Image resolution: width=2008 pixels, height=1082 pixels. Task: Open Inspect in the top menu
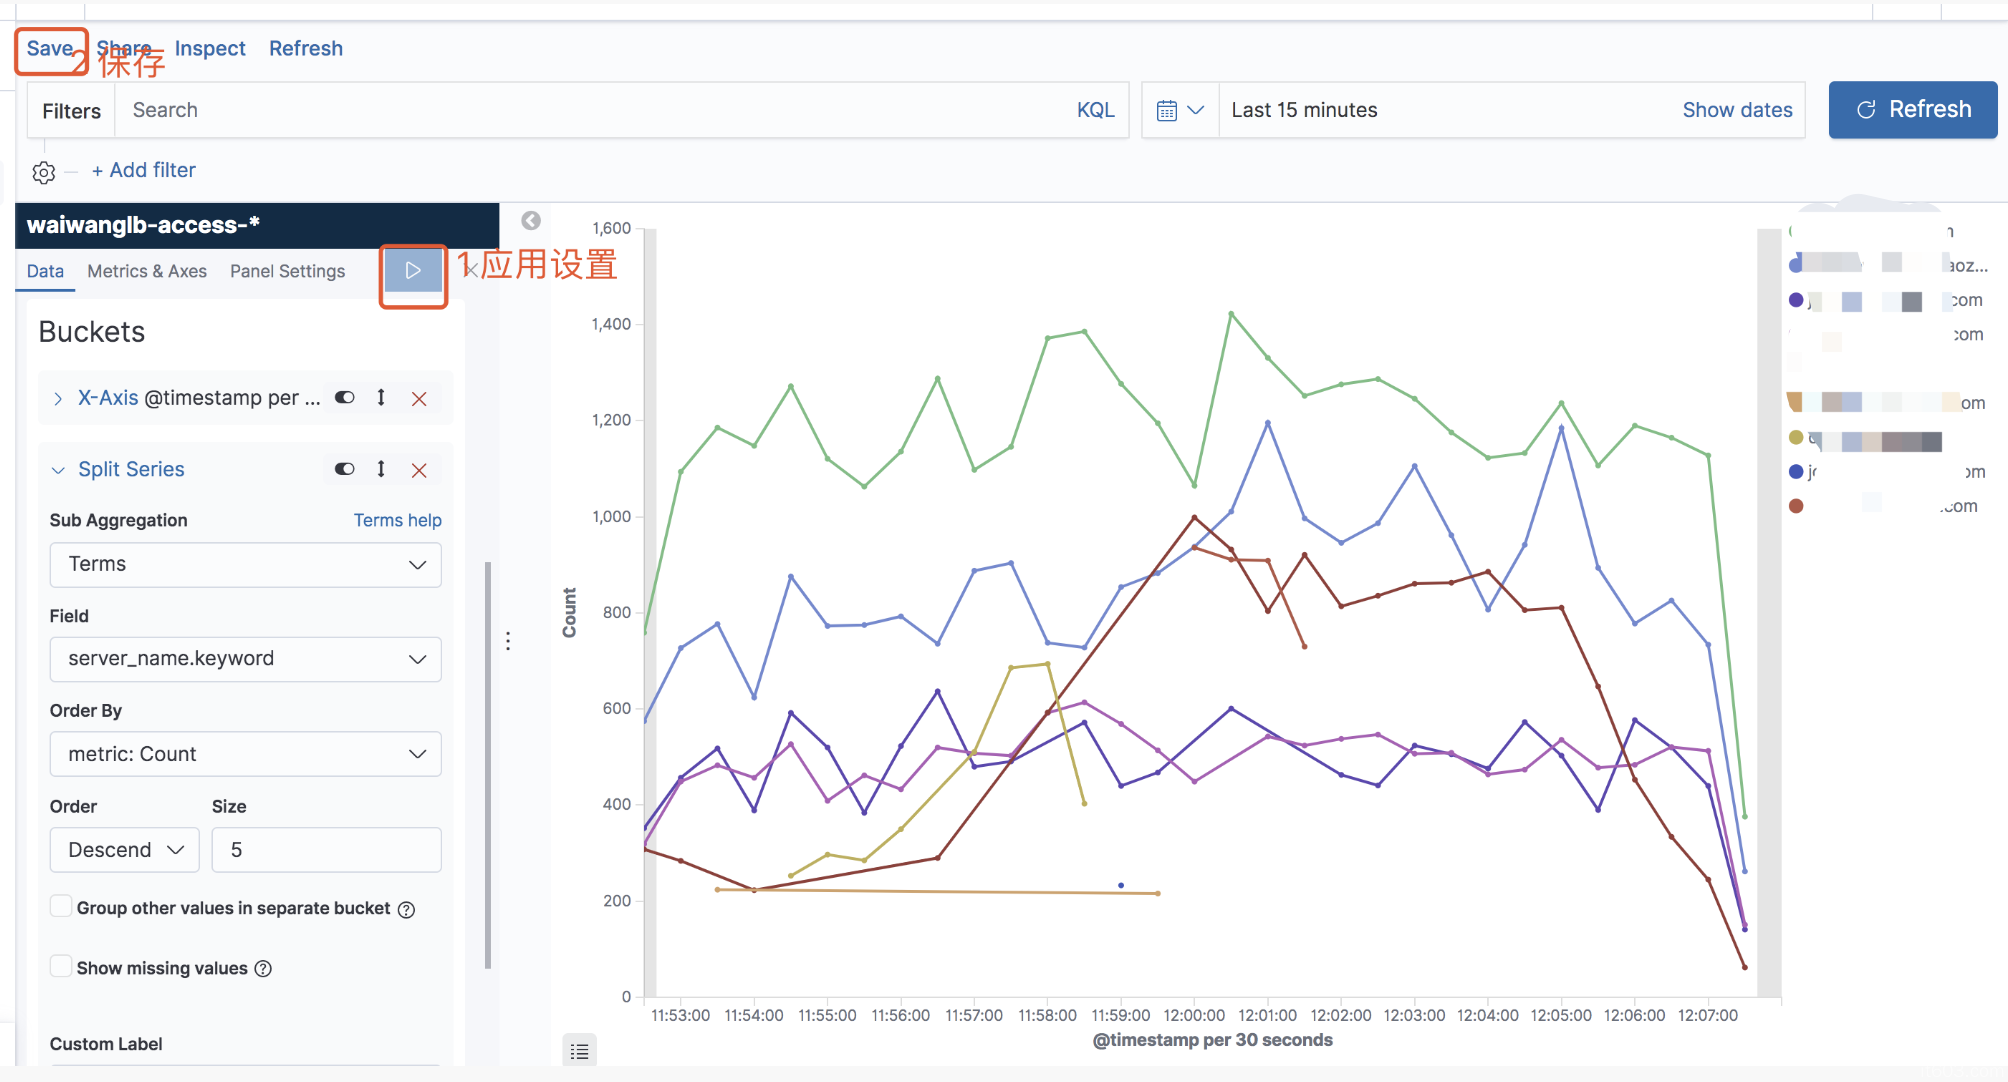(210, 48)
